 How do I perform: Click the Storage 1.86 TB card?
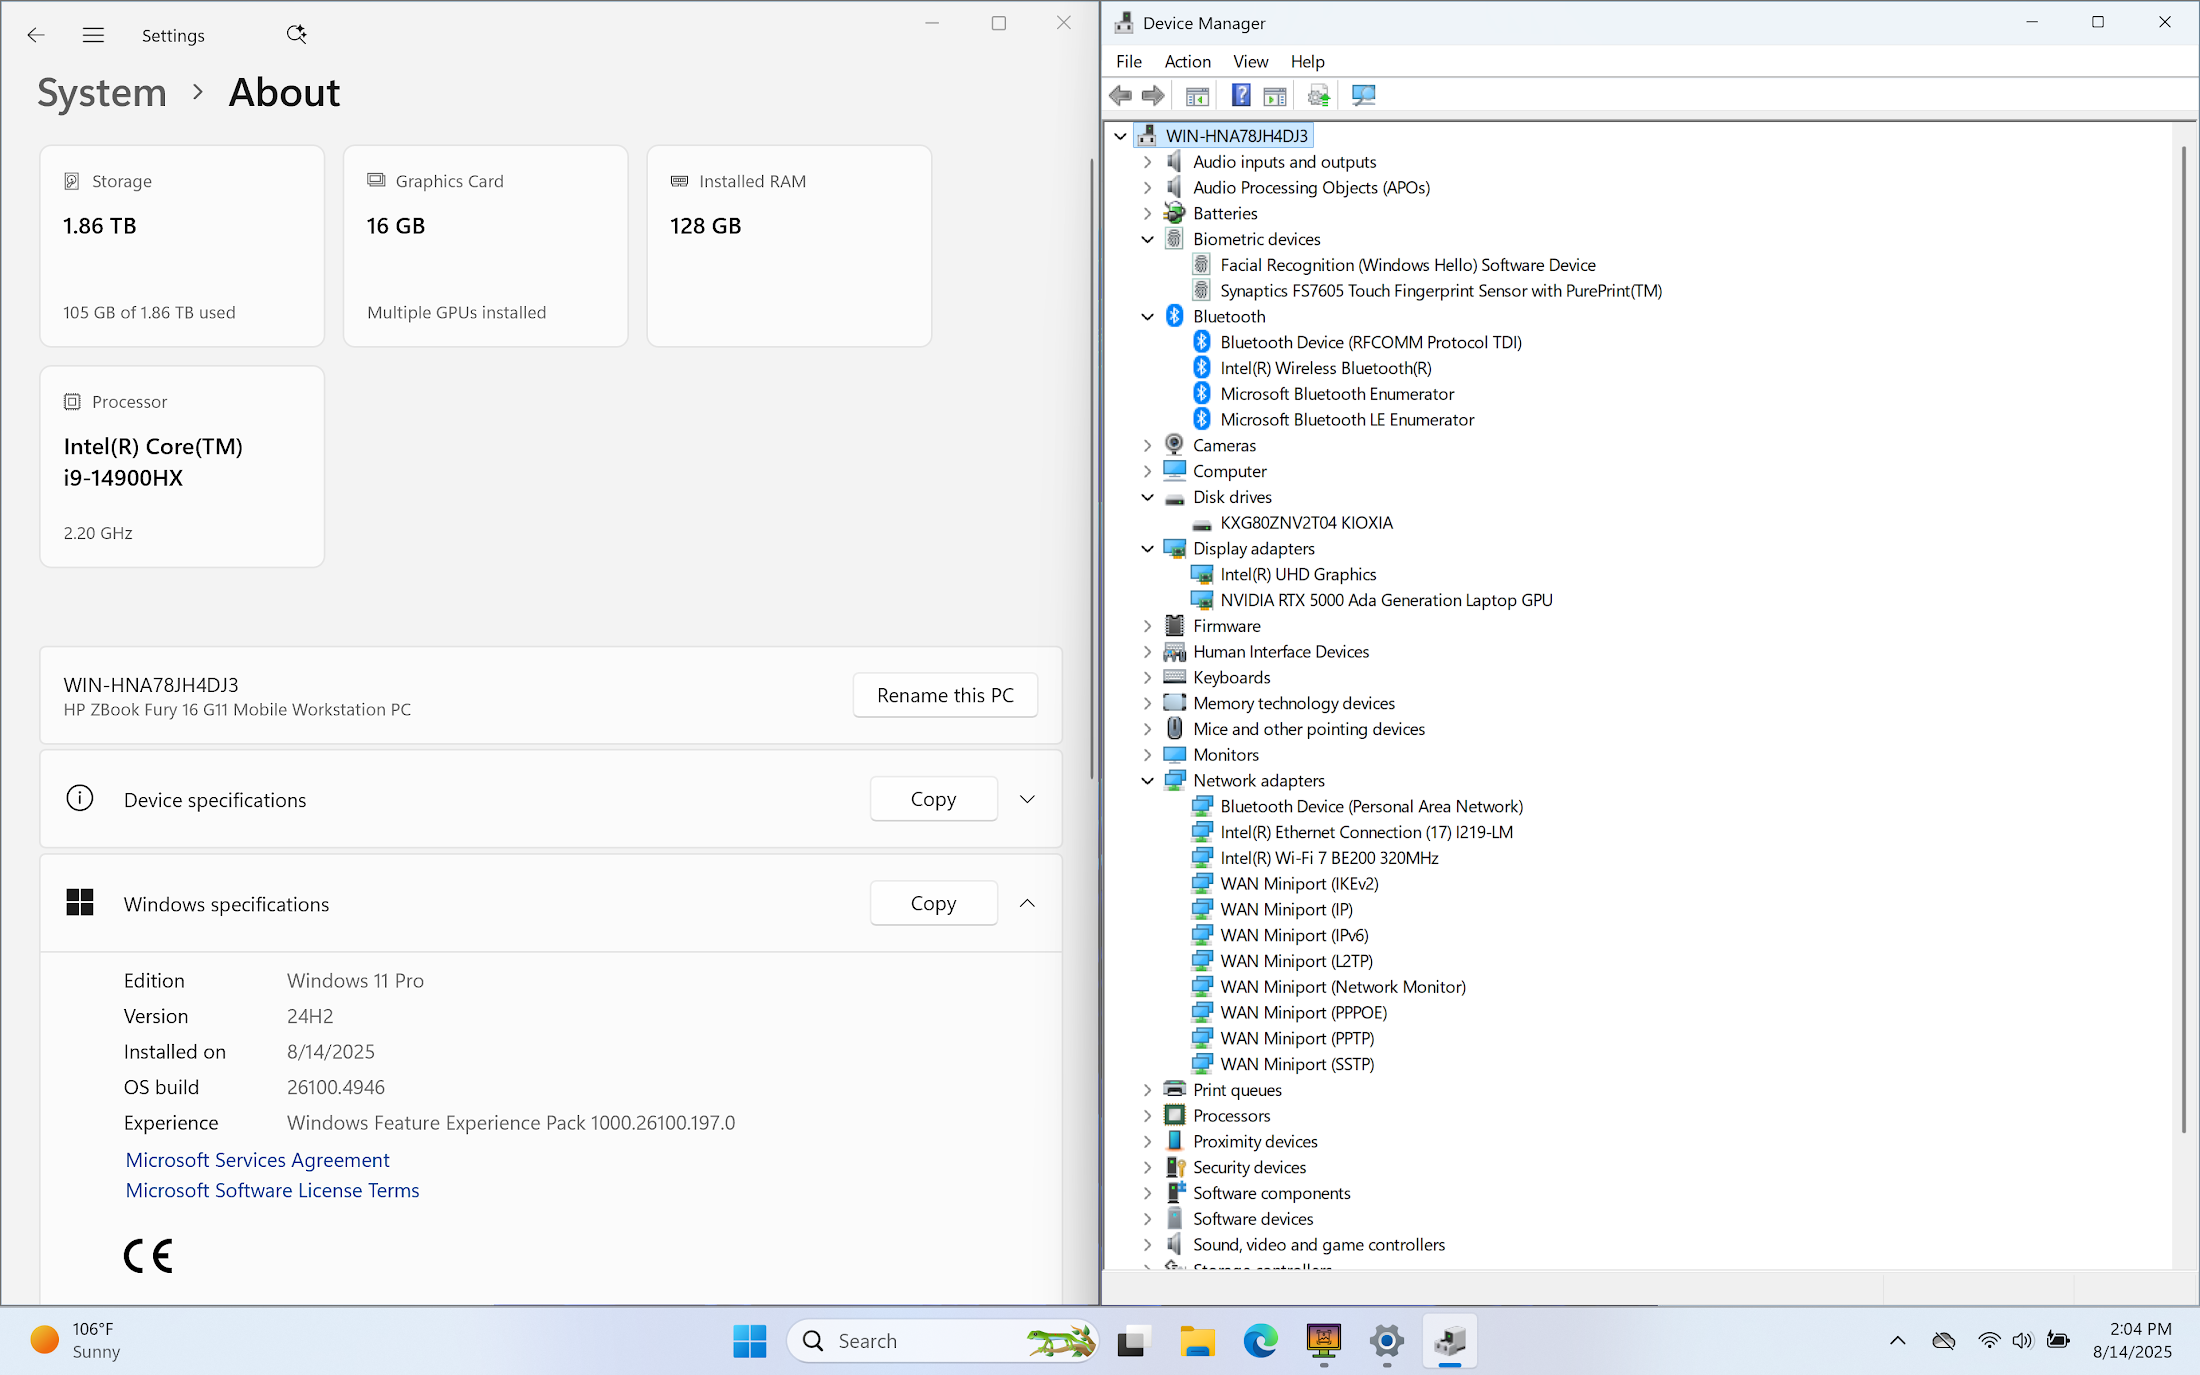pos(182,246)
